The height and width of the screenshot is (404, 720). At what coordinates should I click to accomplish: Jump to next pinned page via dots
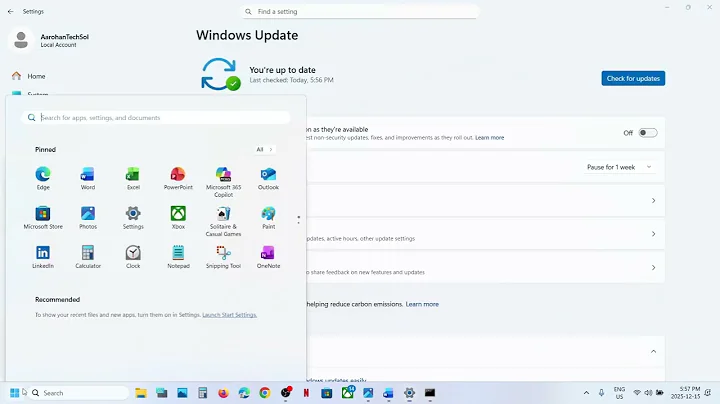pos(298,220)
